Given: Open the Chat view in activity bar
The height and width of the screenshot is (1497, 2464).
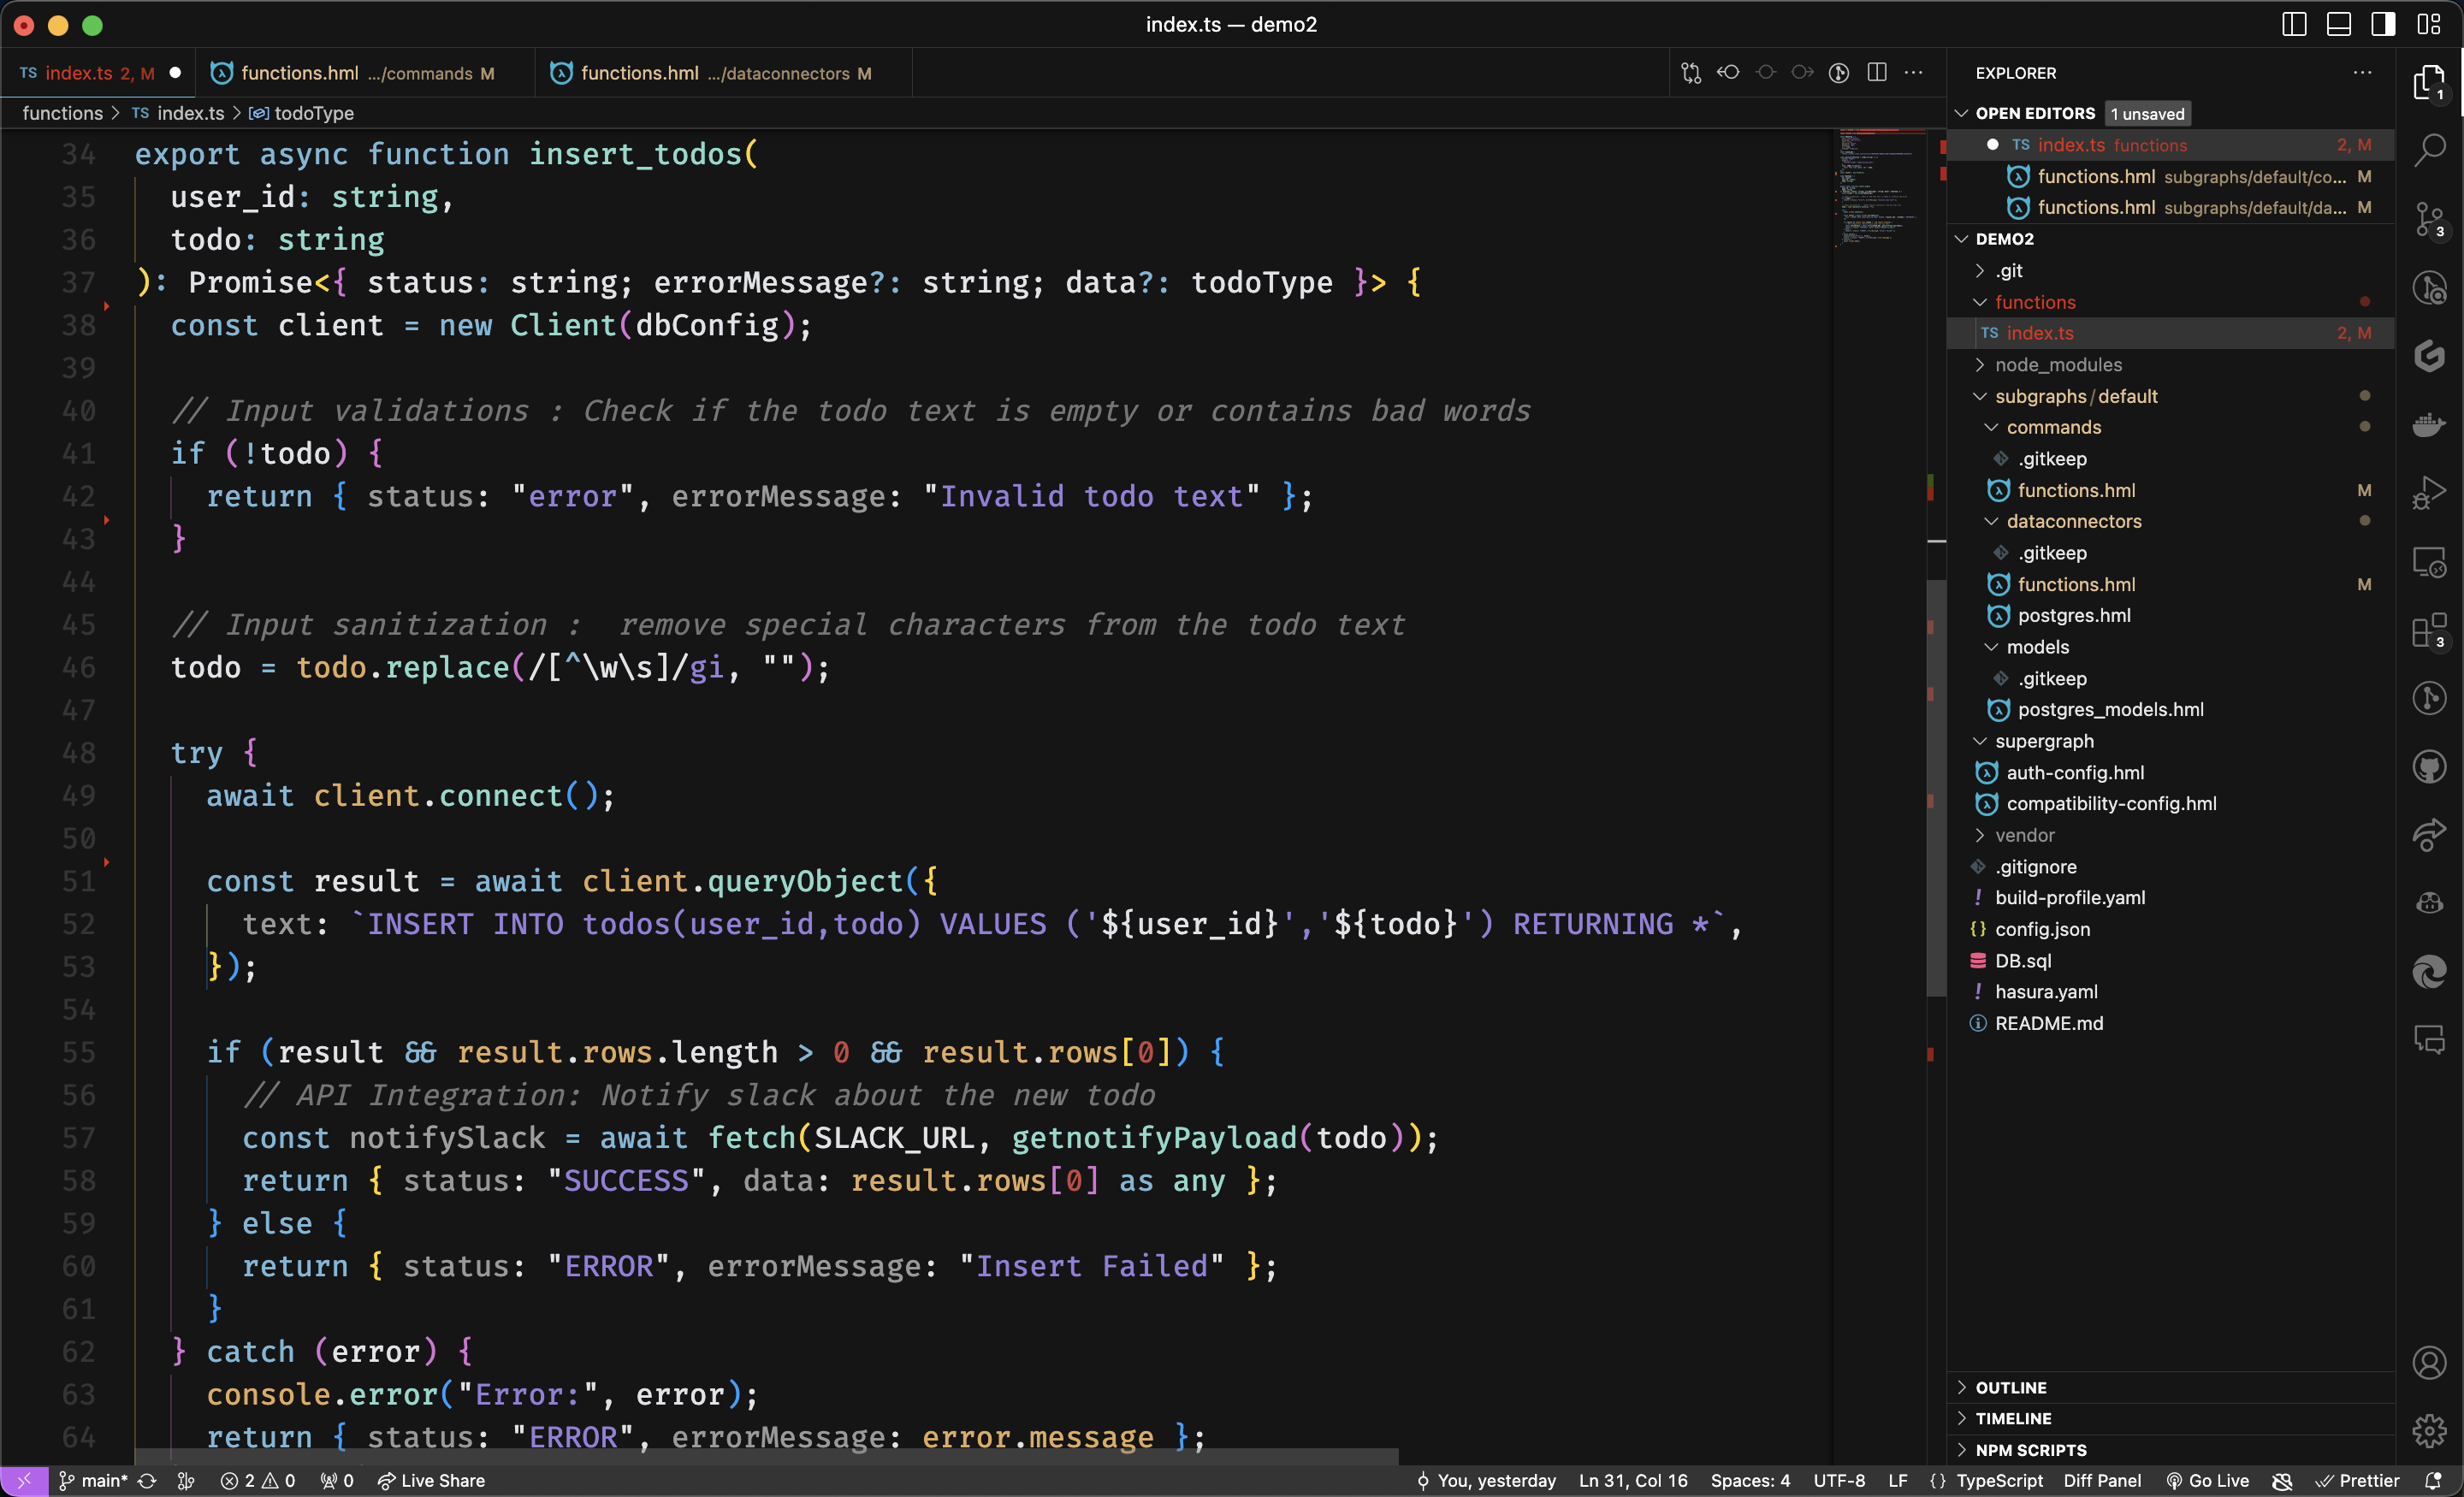Looking at the screenshot, I should pos(2429,1040).
